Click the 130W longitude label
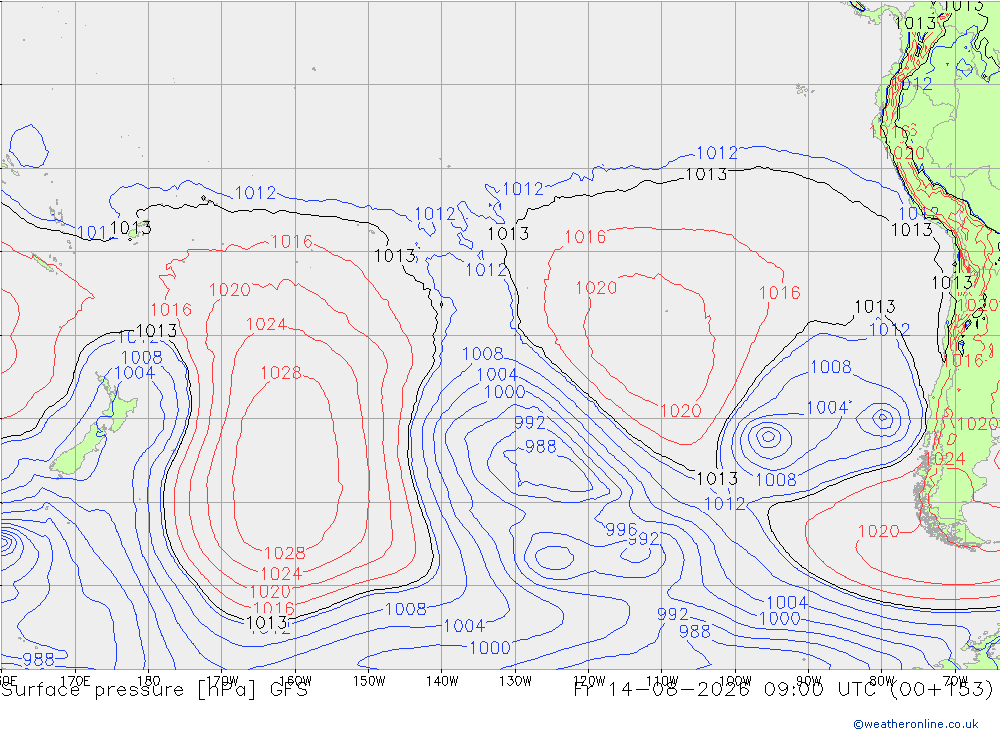 click(x=515, y=681)
